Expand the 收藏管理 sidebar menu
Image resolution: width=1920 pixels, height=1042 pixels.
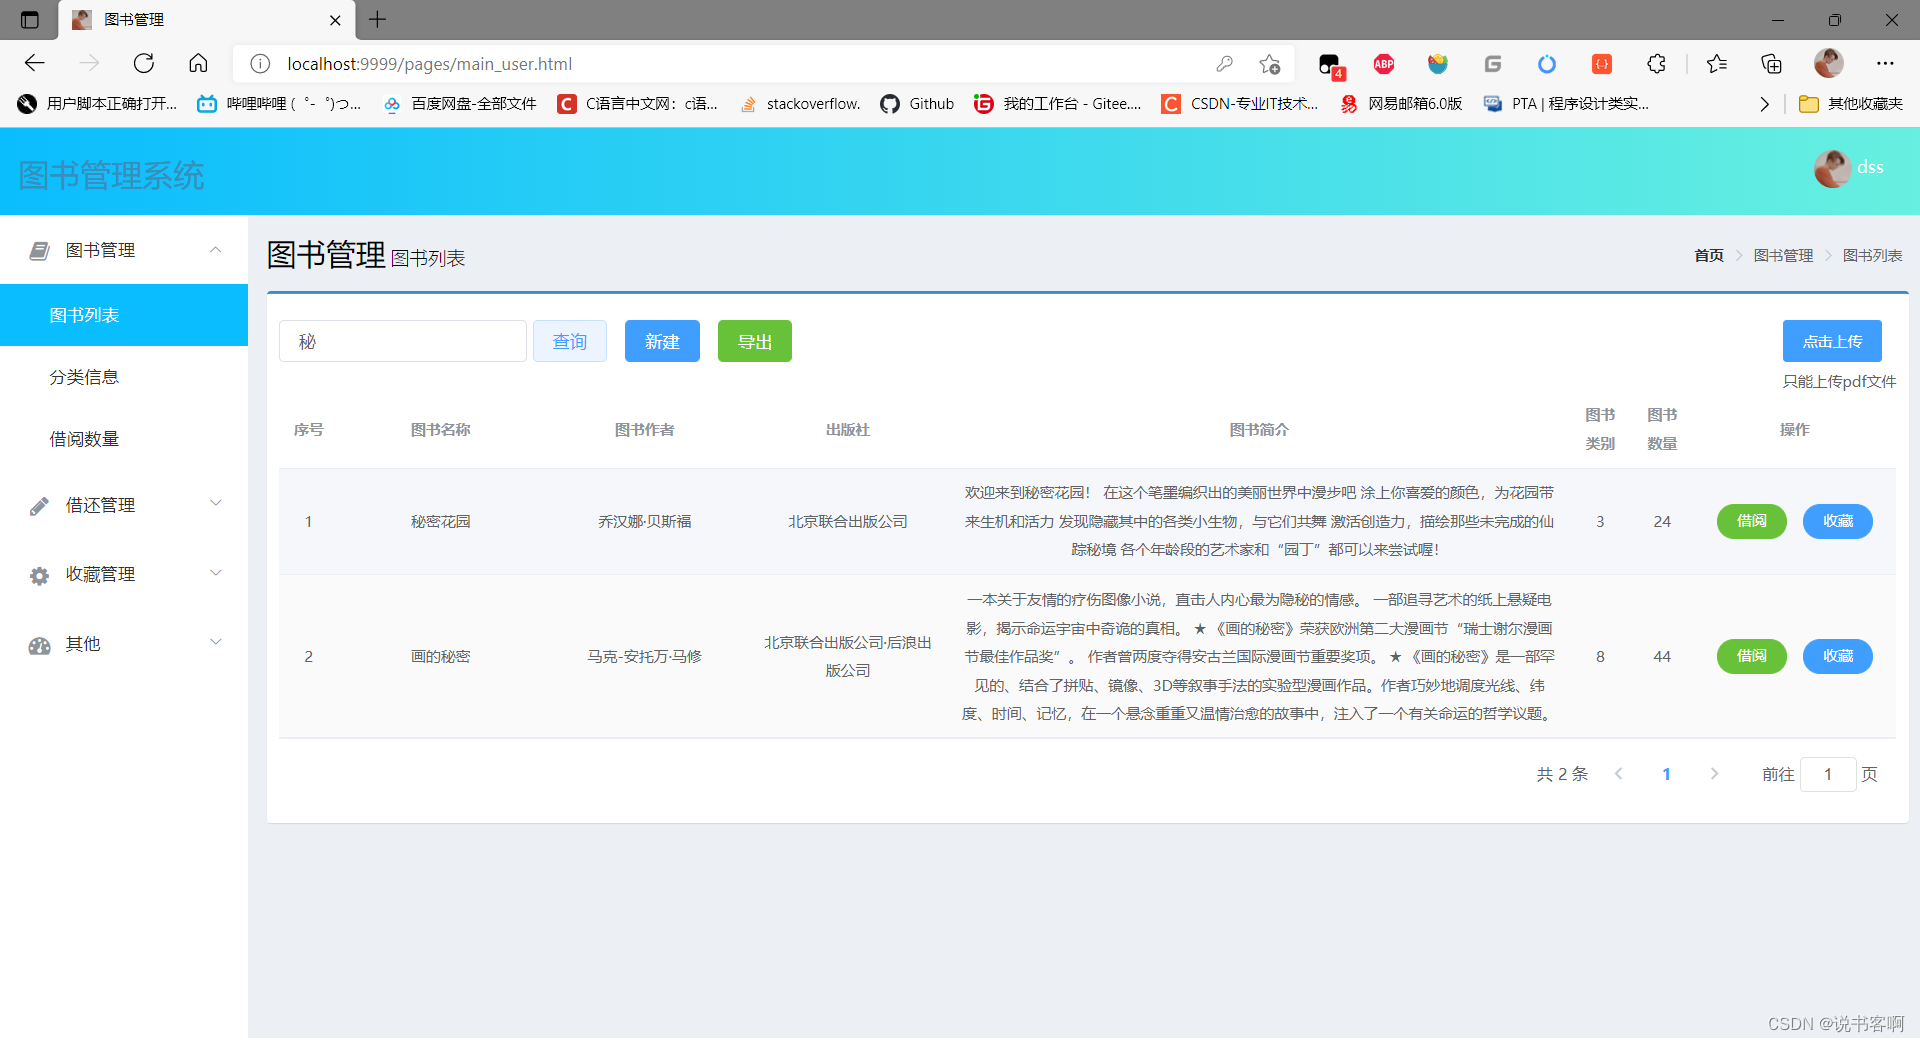point(124,574)
